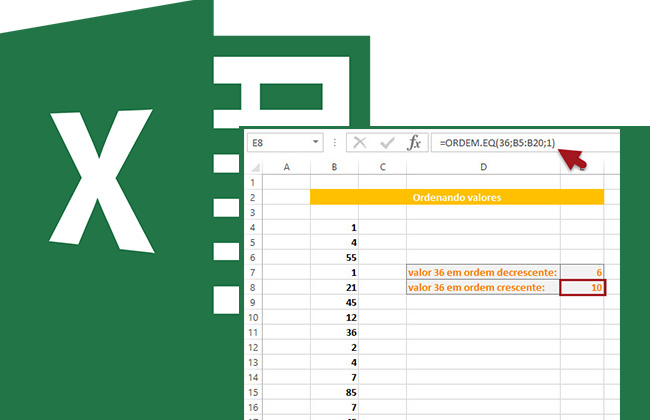Select row 10 header
Viewport: 650px width, 420px height.
click(x=253, y=317)
